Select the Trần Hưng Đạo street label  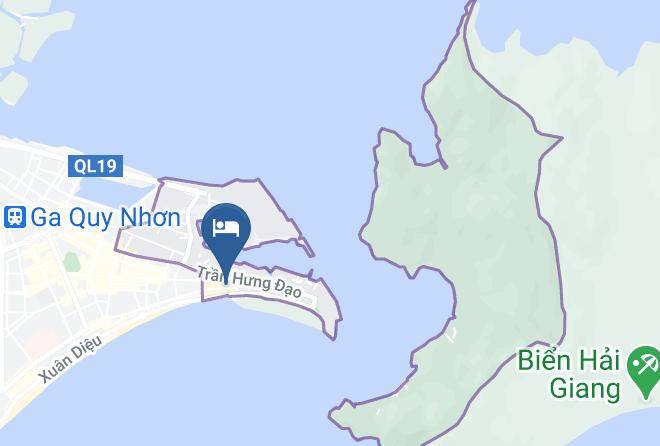(x=250, y=282)
